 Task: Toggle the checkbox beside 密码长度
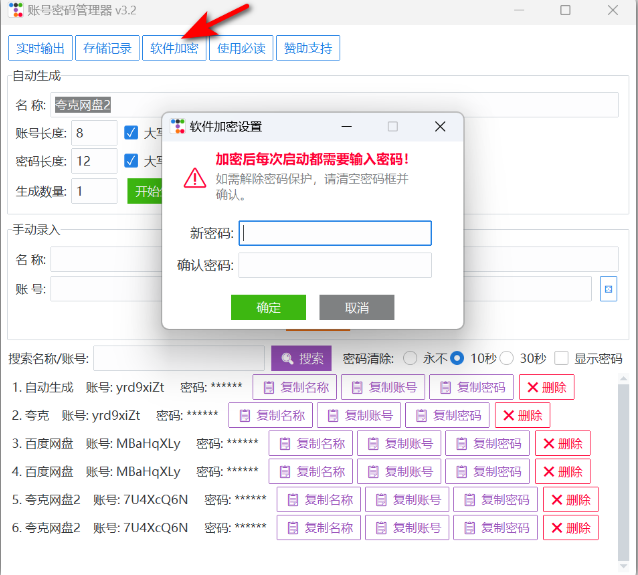pyautogui.click(x=131, y=161)
